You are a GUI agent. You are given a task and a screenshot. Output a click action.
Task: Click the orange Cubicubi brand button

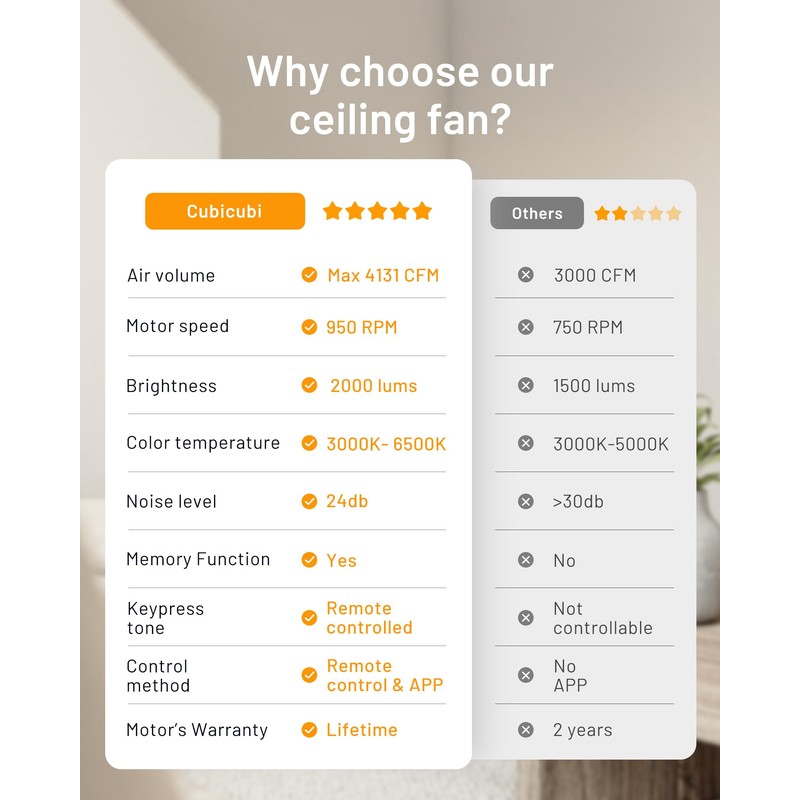coord(225,211)
